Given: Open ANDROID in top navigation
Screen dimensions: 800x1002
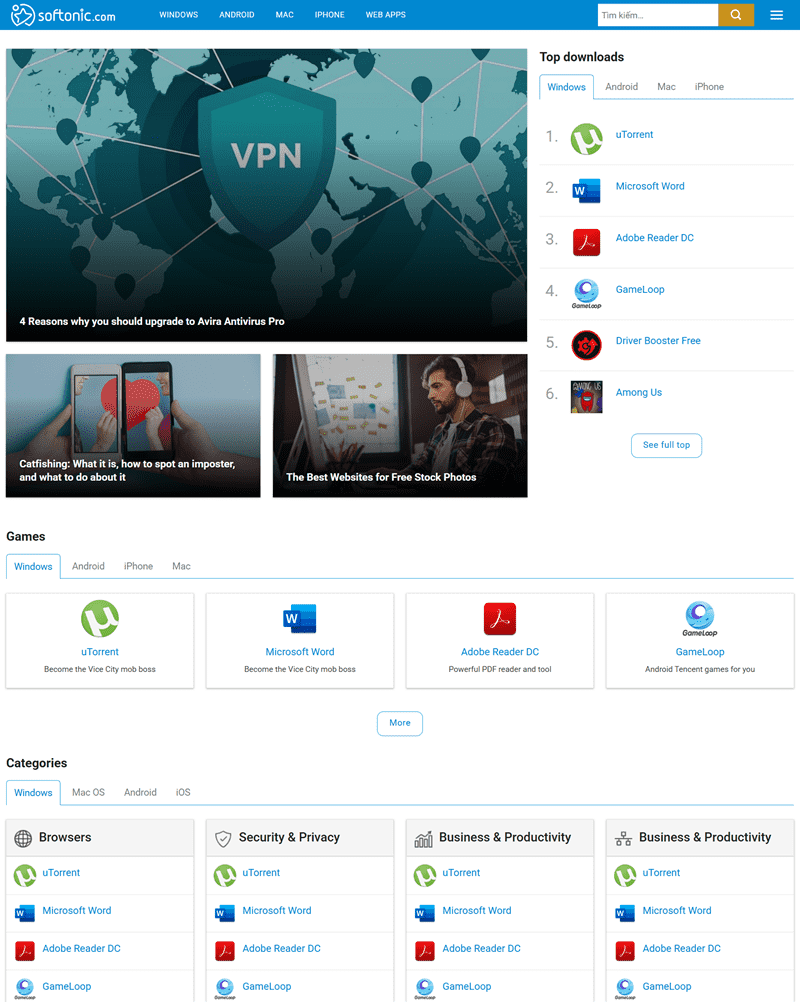Looking at the screenshot, I should (237, 15).
